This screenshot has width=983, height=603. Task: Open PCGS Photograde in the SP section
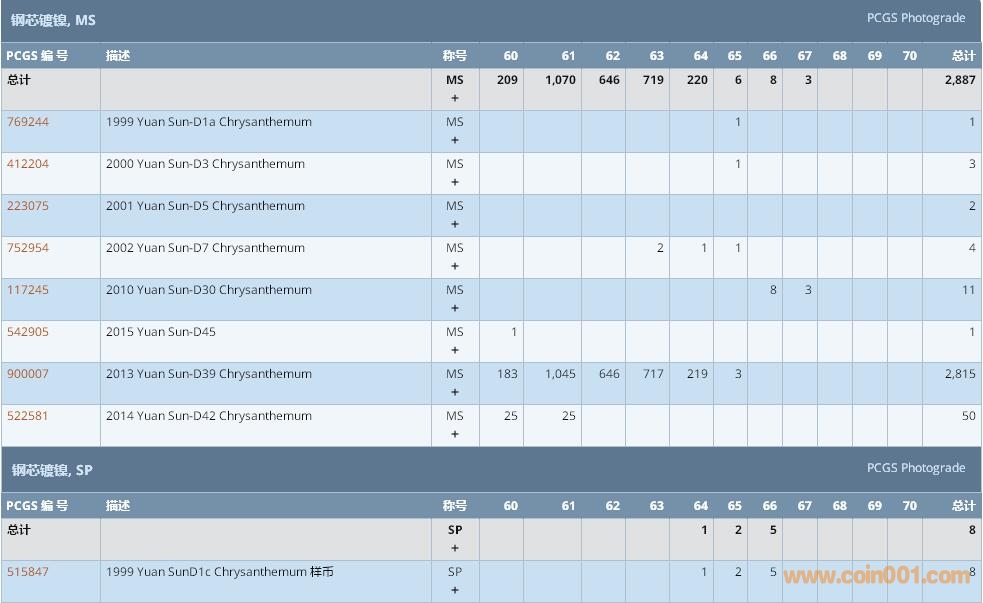[915, 468]
